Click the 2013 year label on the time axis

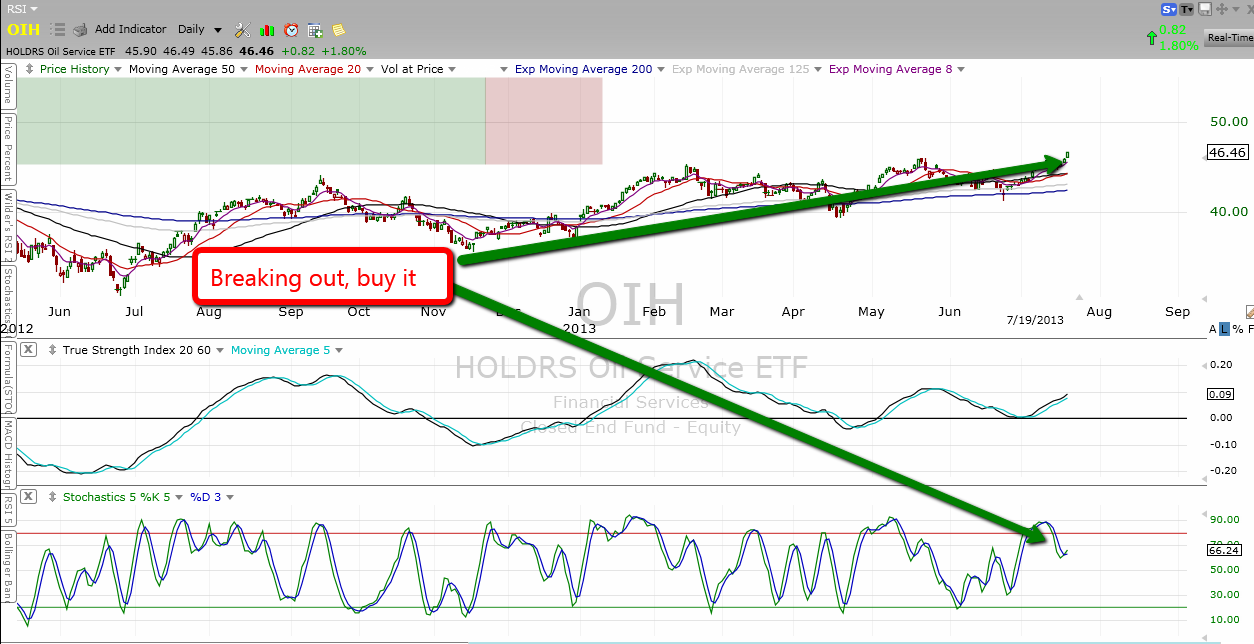[x=580, y=328]
